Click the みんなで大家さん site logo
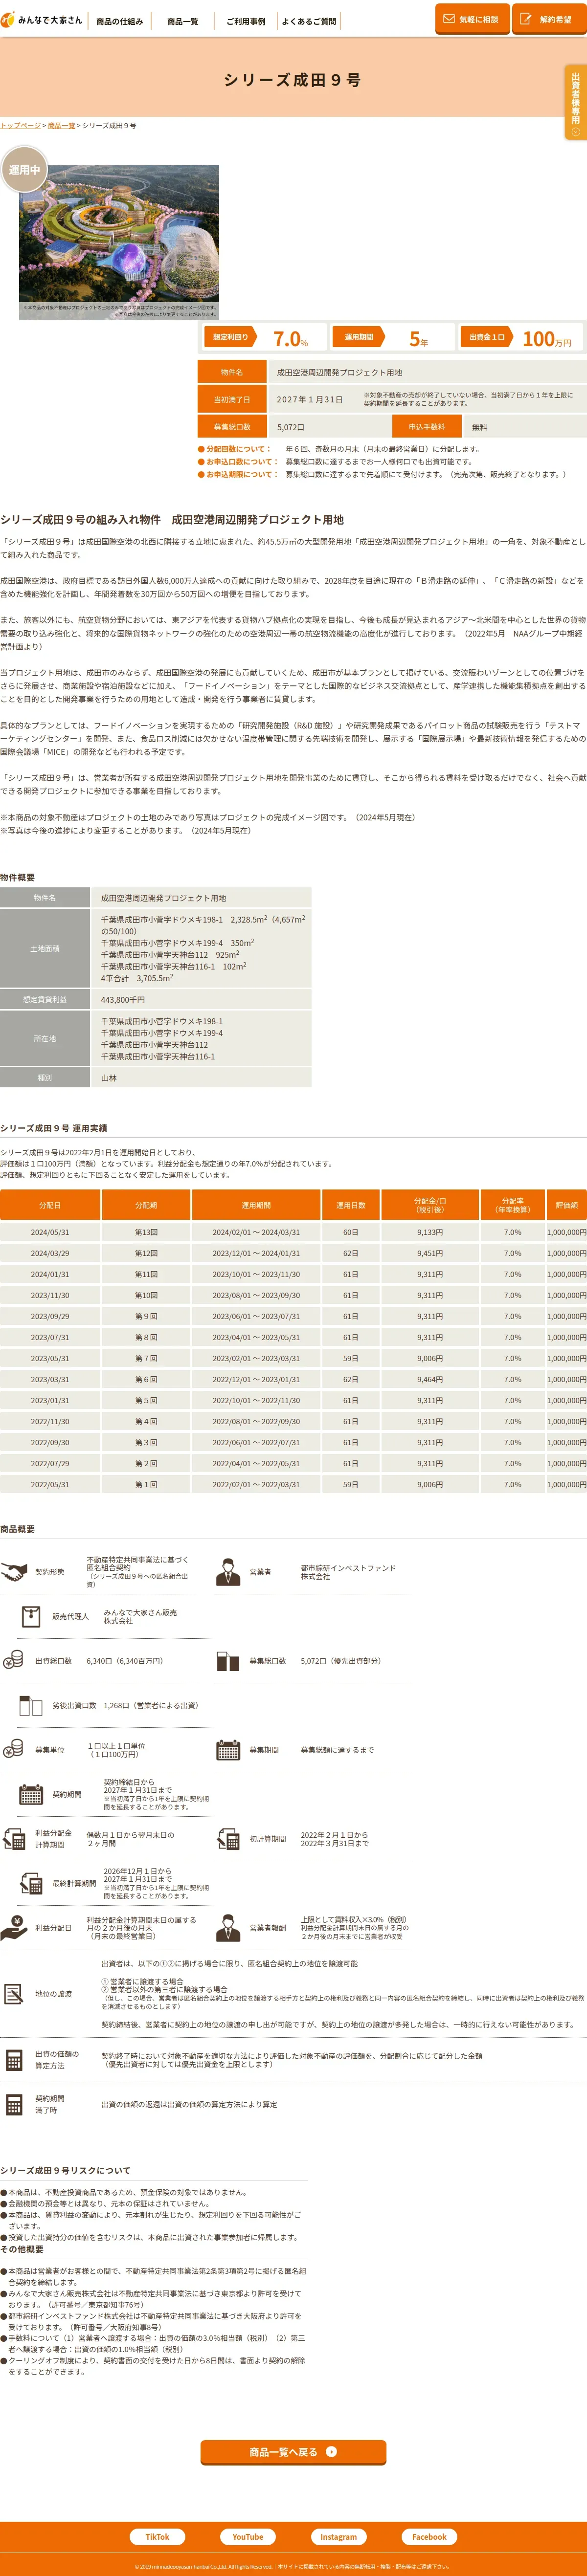Image resolution: width=587 pixels, height=2576 pixels. pyautogui.click(x=42, y=20)
